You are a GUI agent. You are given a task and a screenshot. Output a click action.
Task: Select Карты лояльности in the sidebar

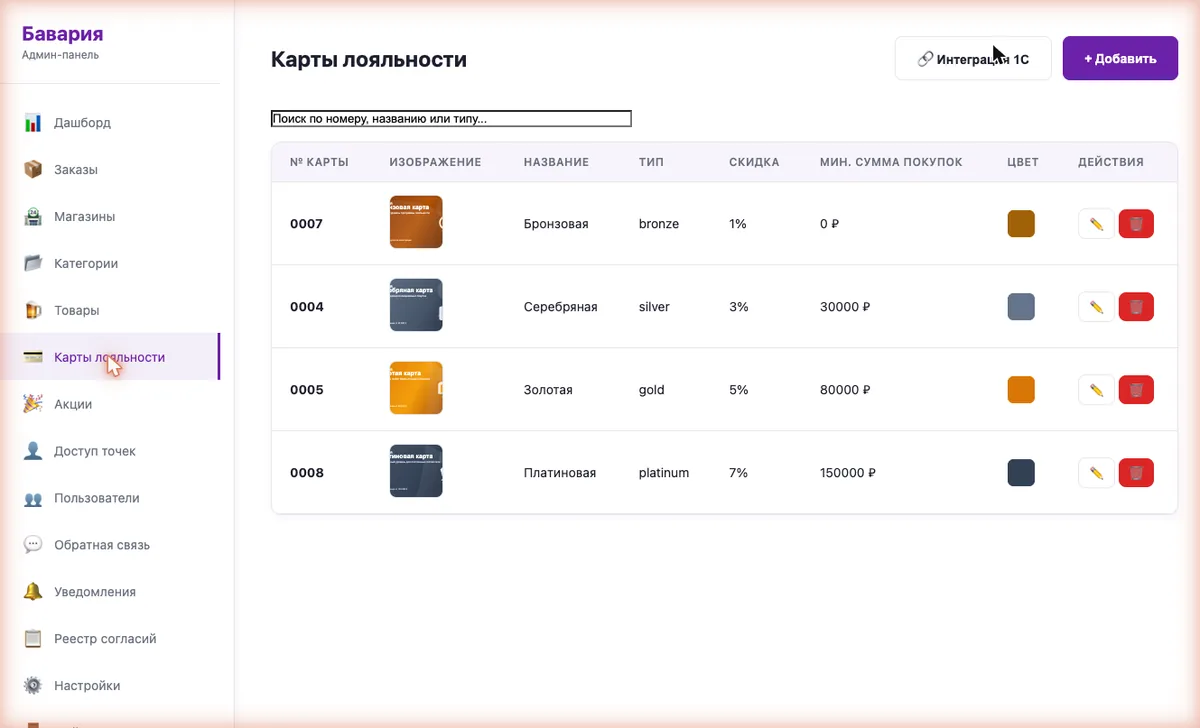click(110, 357)
